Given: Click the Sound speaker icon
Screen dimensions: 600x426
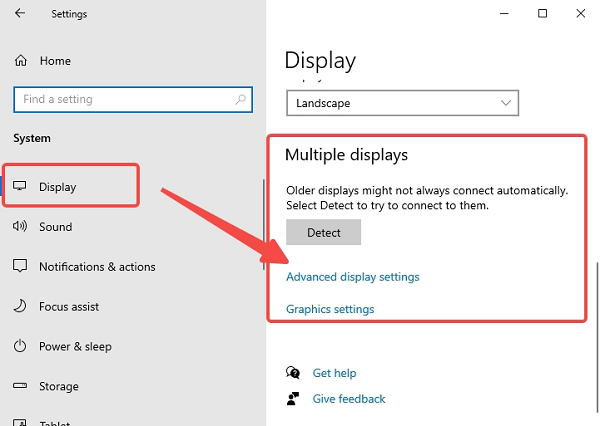Looking at the screenshot, I should (20, 227).
